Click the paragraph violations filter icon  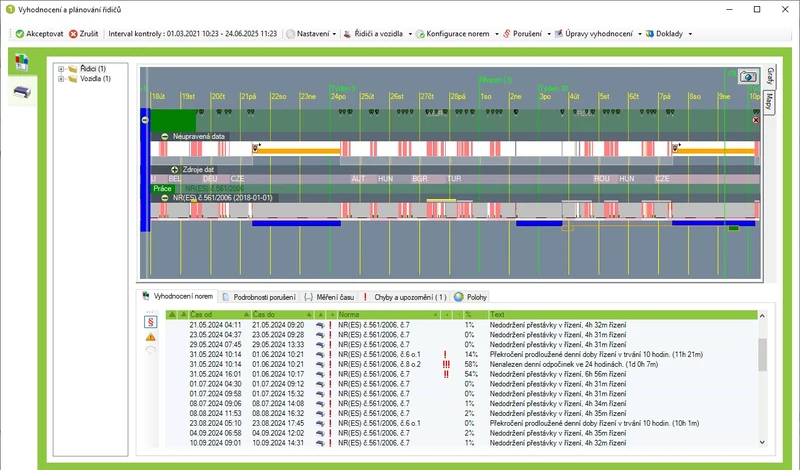point(151,322)
